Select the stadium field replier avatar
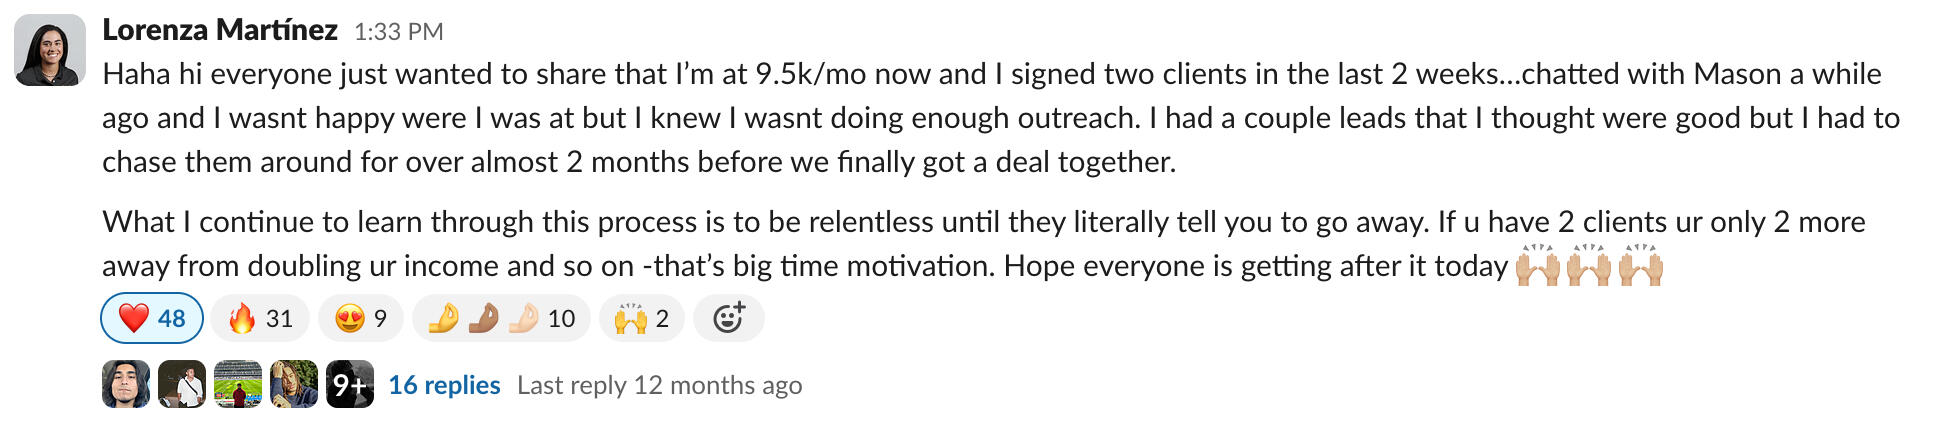This screenshot has width=1942, height=424. tap(238, 385)
